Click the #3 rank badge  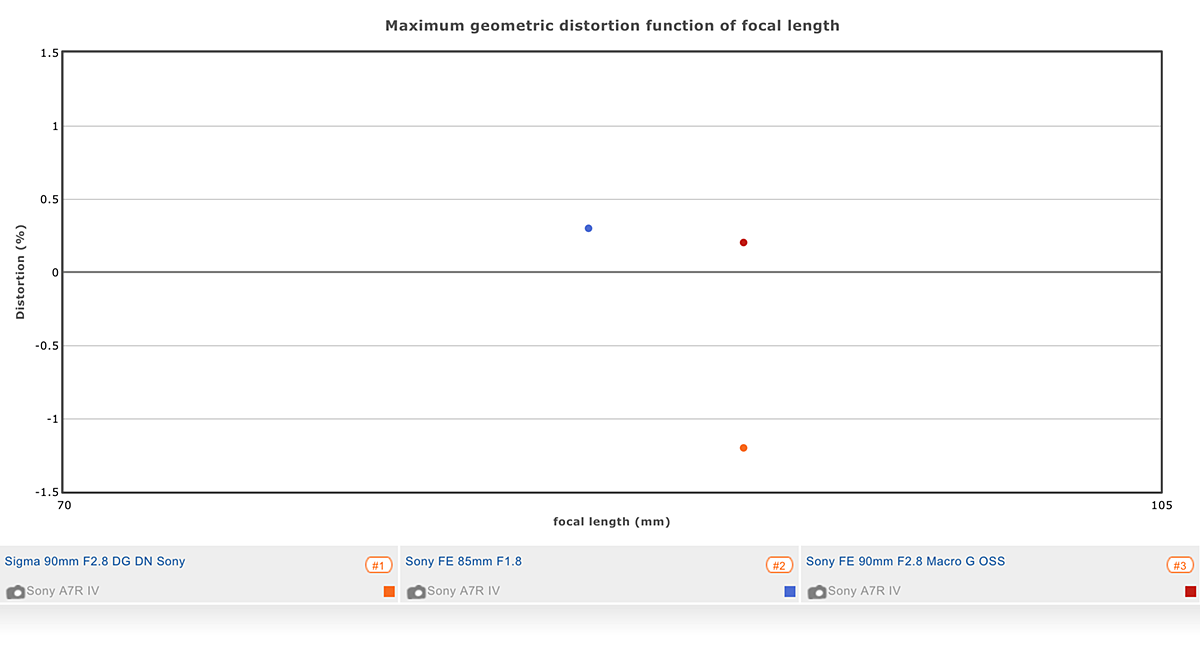coord(1180,566)
